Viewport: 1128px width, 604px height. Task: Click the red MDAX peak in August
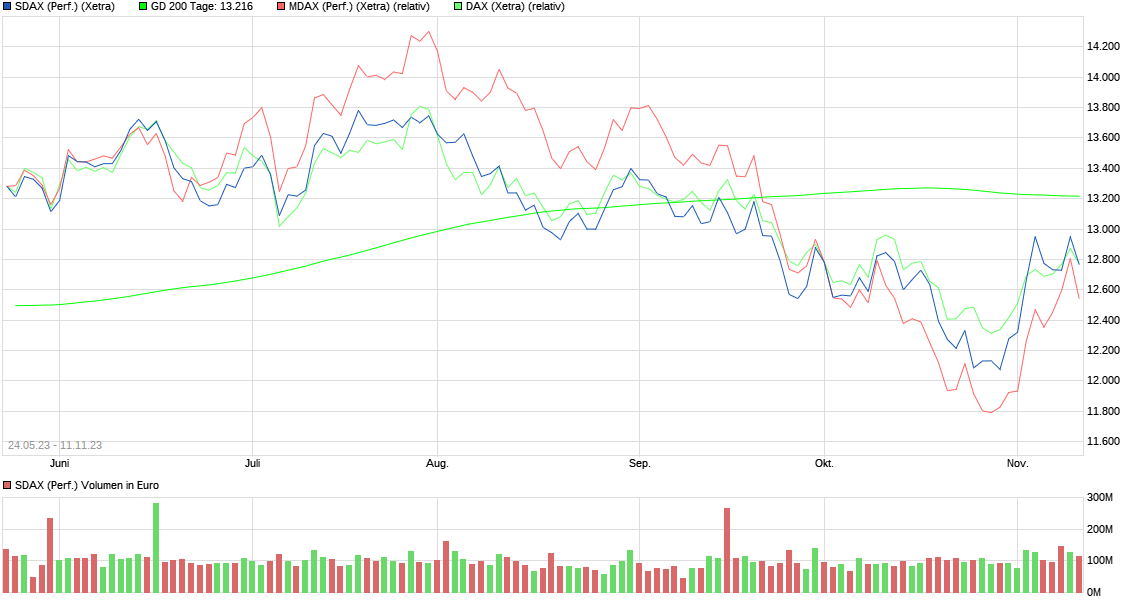point(428,32)
